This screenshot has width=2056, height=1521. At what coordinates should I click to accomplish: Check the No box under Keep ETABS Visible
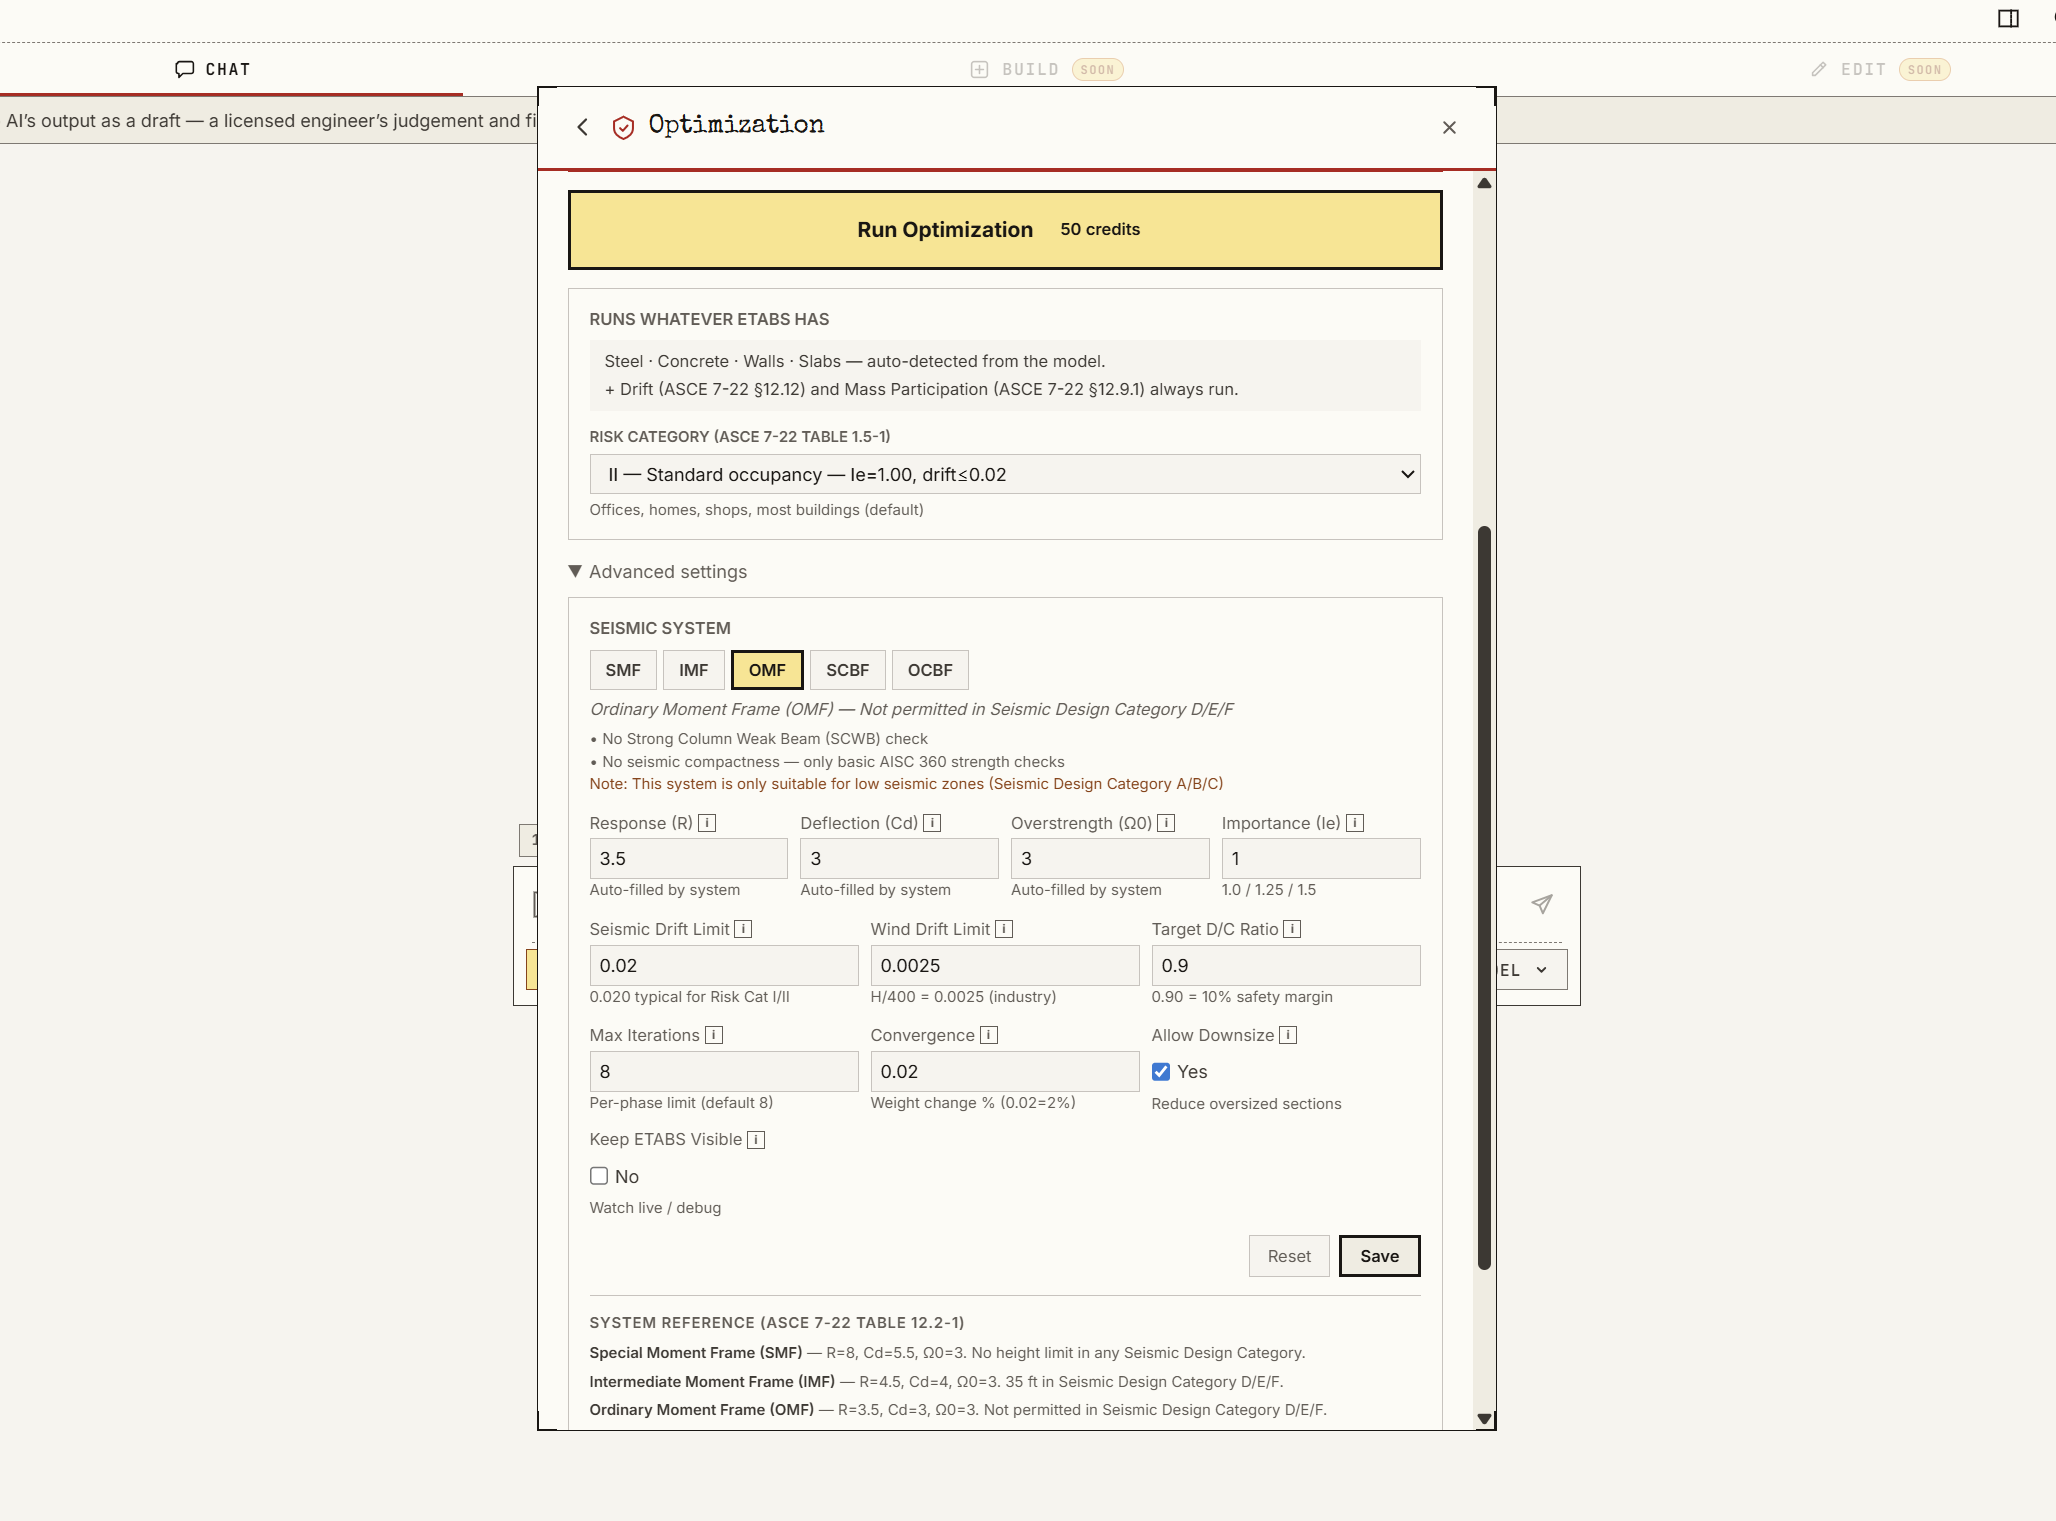pyautogui.click(x=599, y=1176)
